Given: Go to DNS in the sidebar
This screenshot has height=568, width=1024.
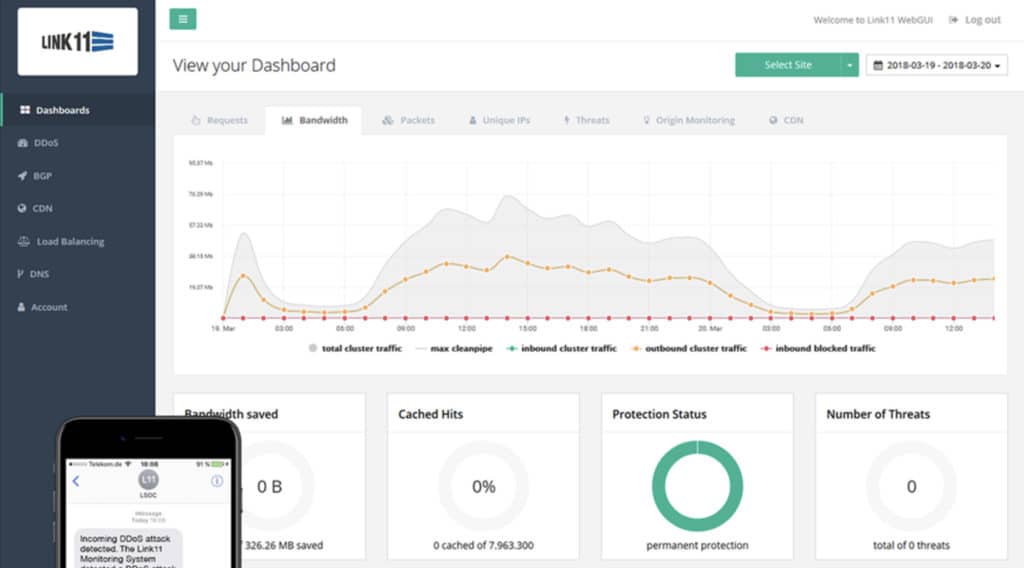Looking at the screenshot, I should 39,274.
